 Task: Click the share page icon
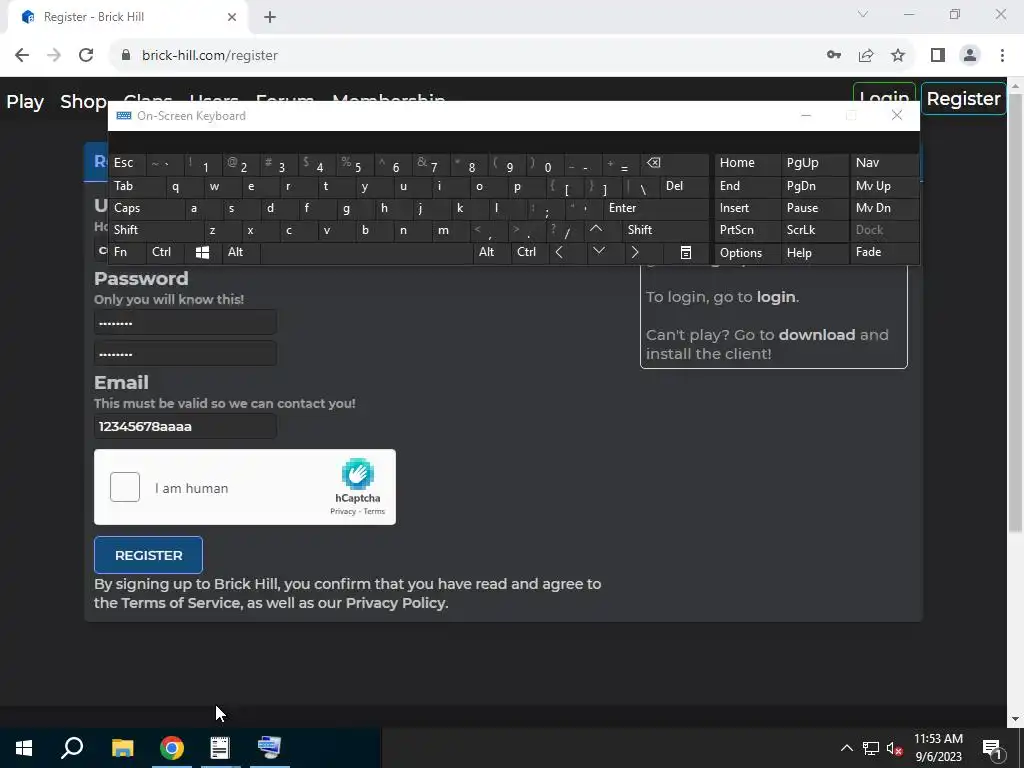[866, 56]
